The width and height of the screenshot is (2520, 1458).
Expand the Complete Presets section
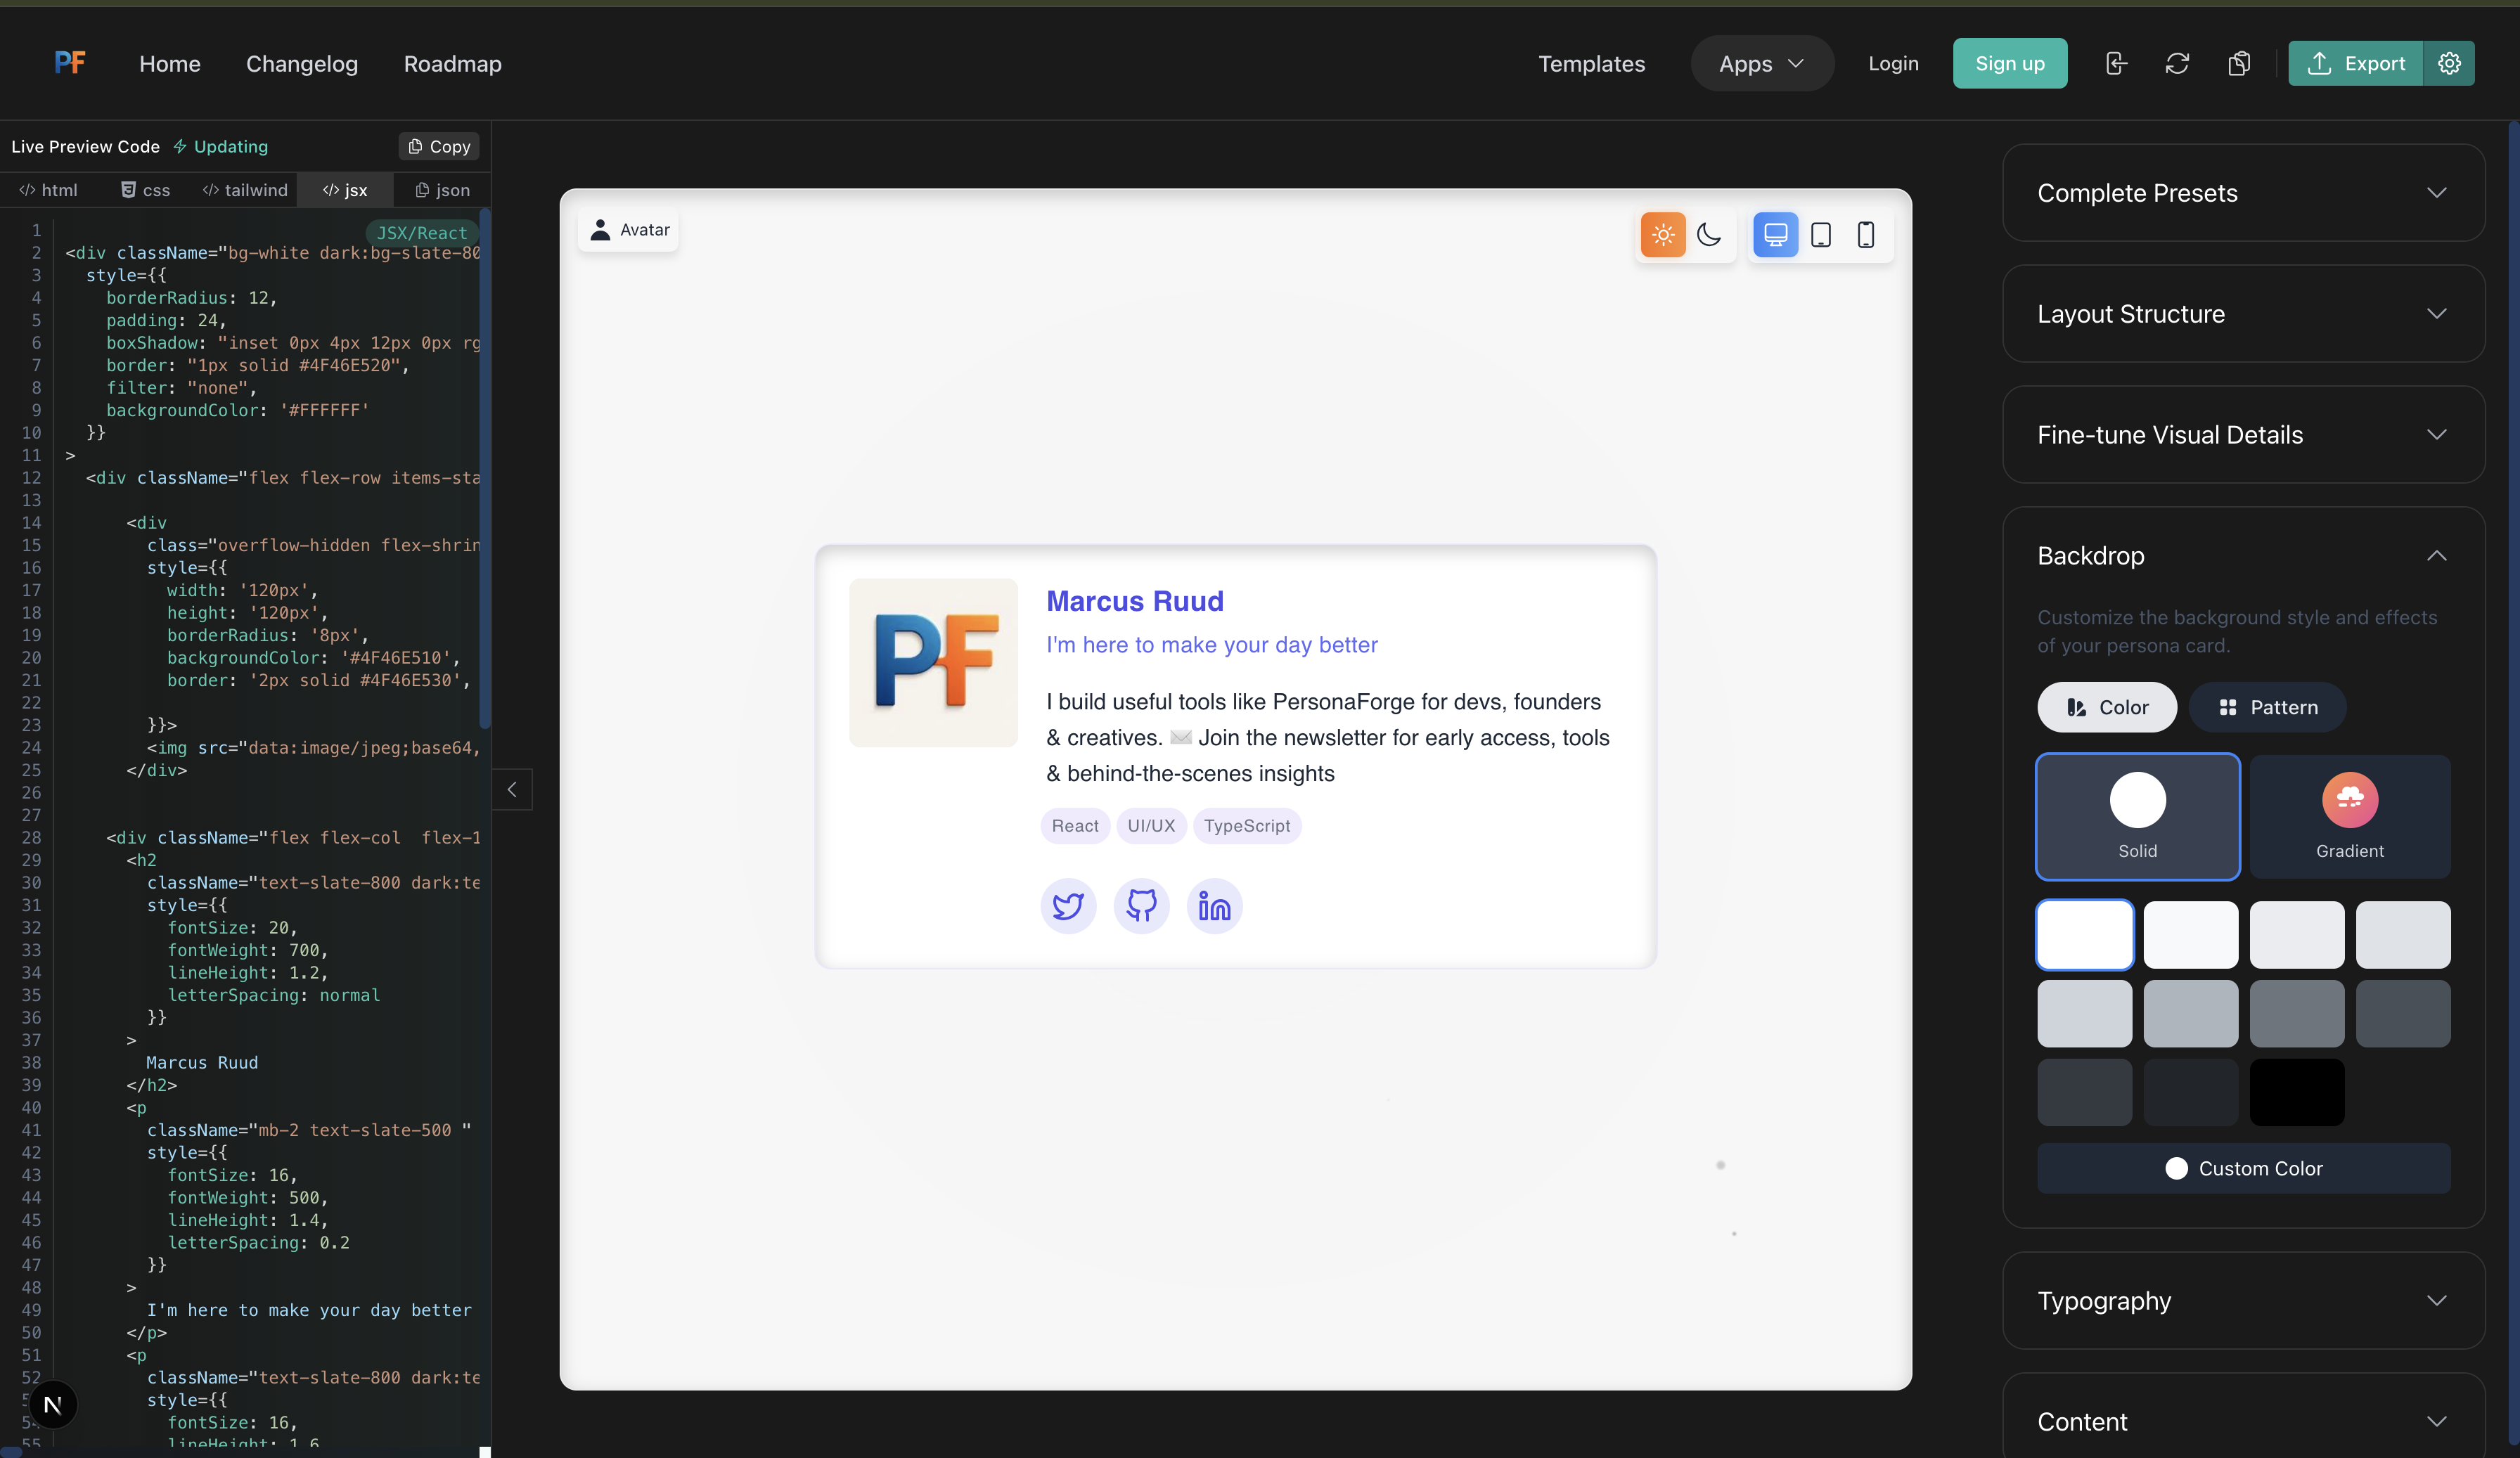2243,193
